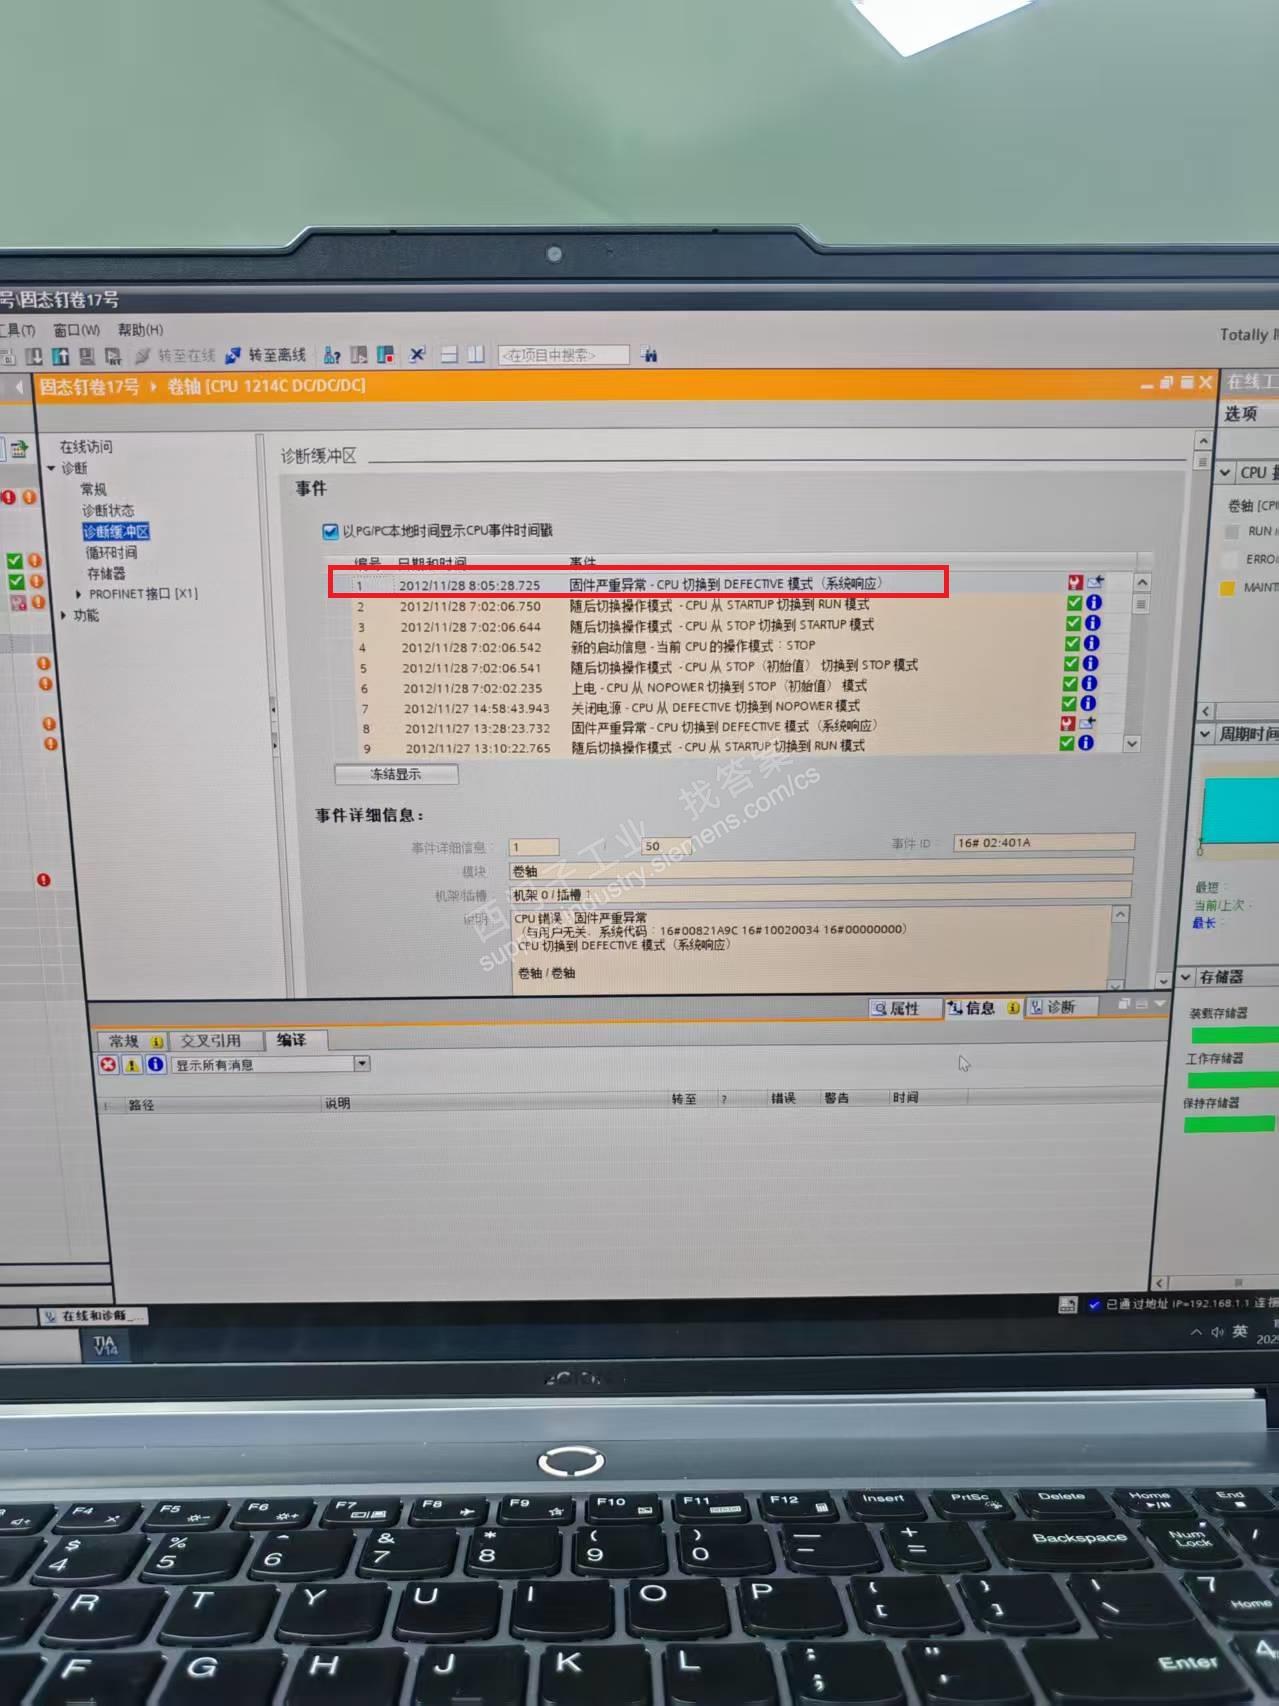Split editor space horizontally icon
The image size is (1279, 1706).
[x=449, y=354]
